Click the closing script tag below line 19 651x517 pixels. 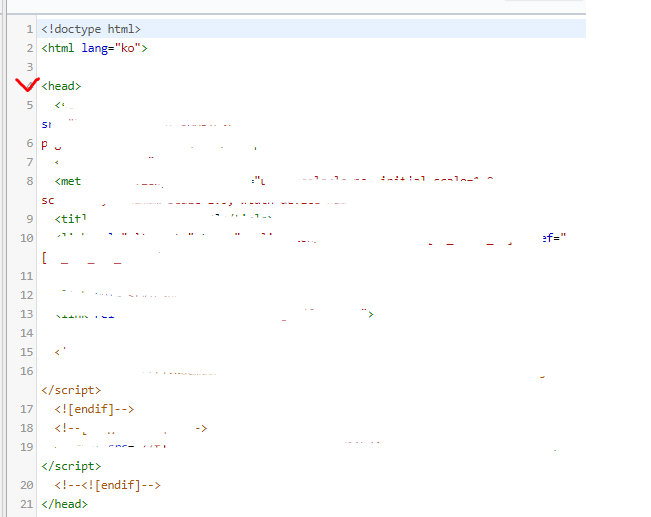pyautogui.click(x=71, y=466)
